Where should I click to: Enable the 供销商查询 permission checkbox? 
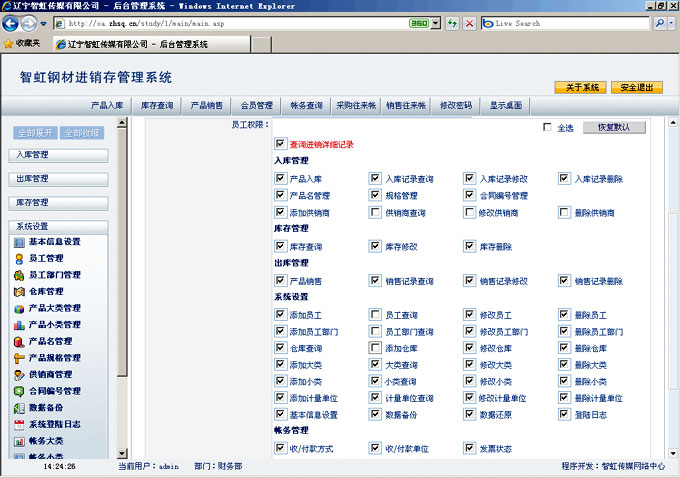(375, 213)
